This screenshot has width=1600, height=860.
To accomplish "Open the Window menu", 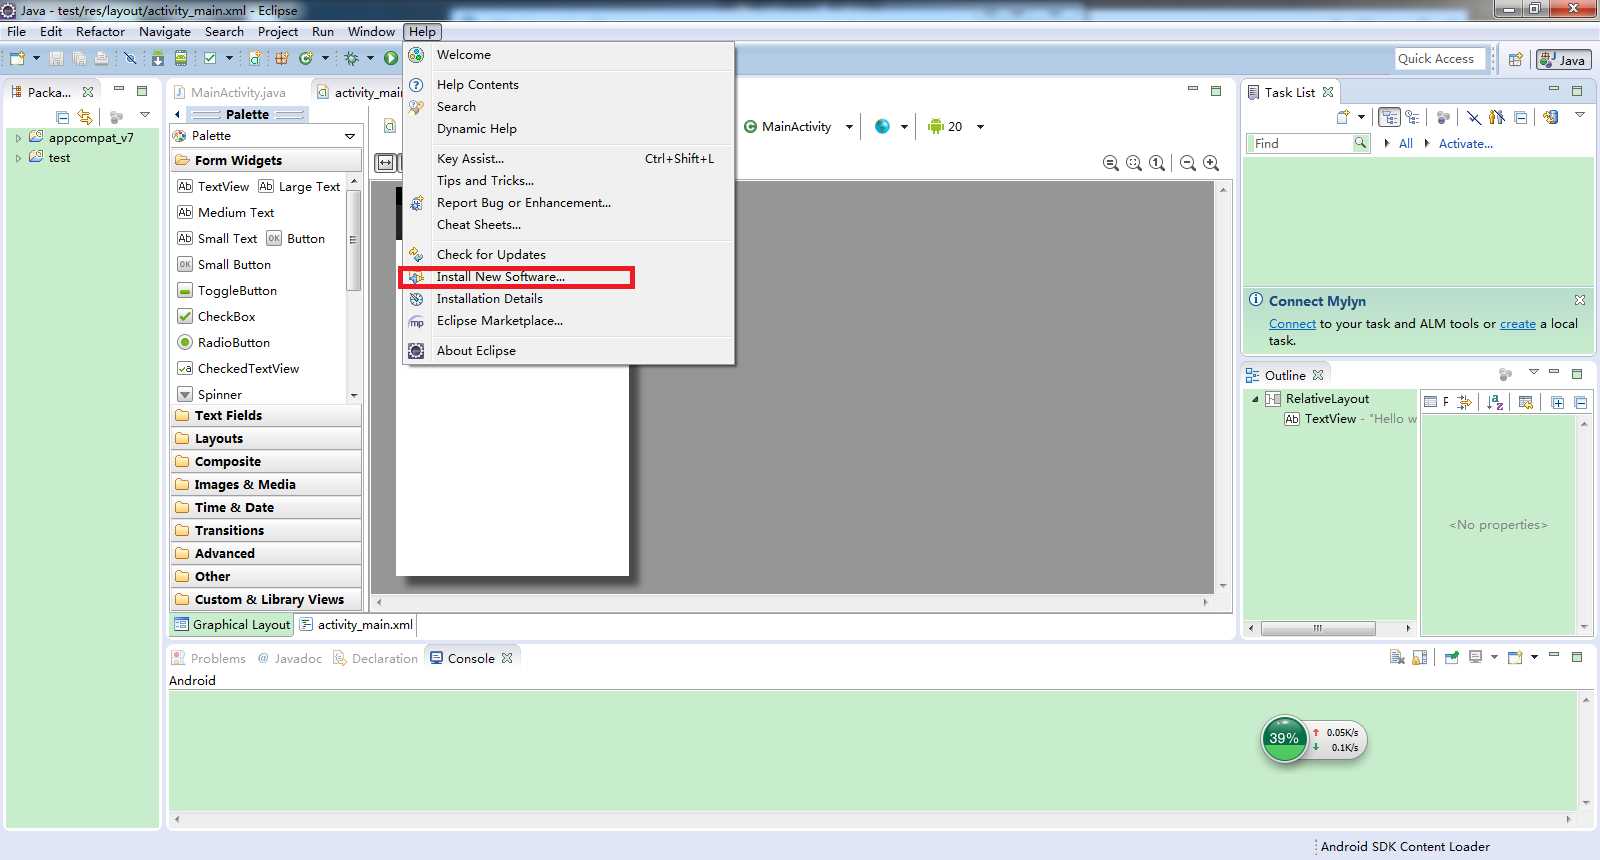I will coord(371,32).
